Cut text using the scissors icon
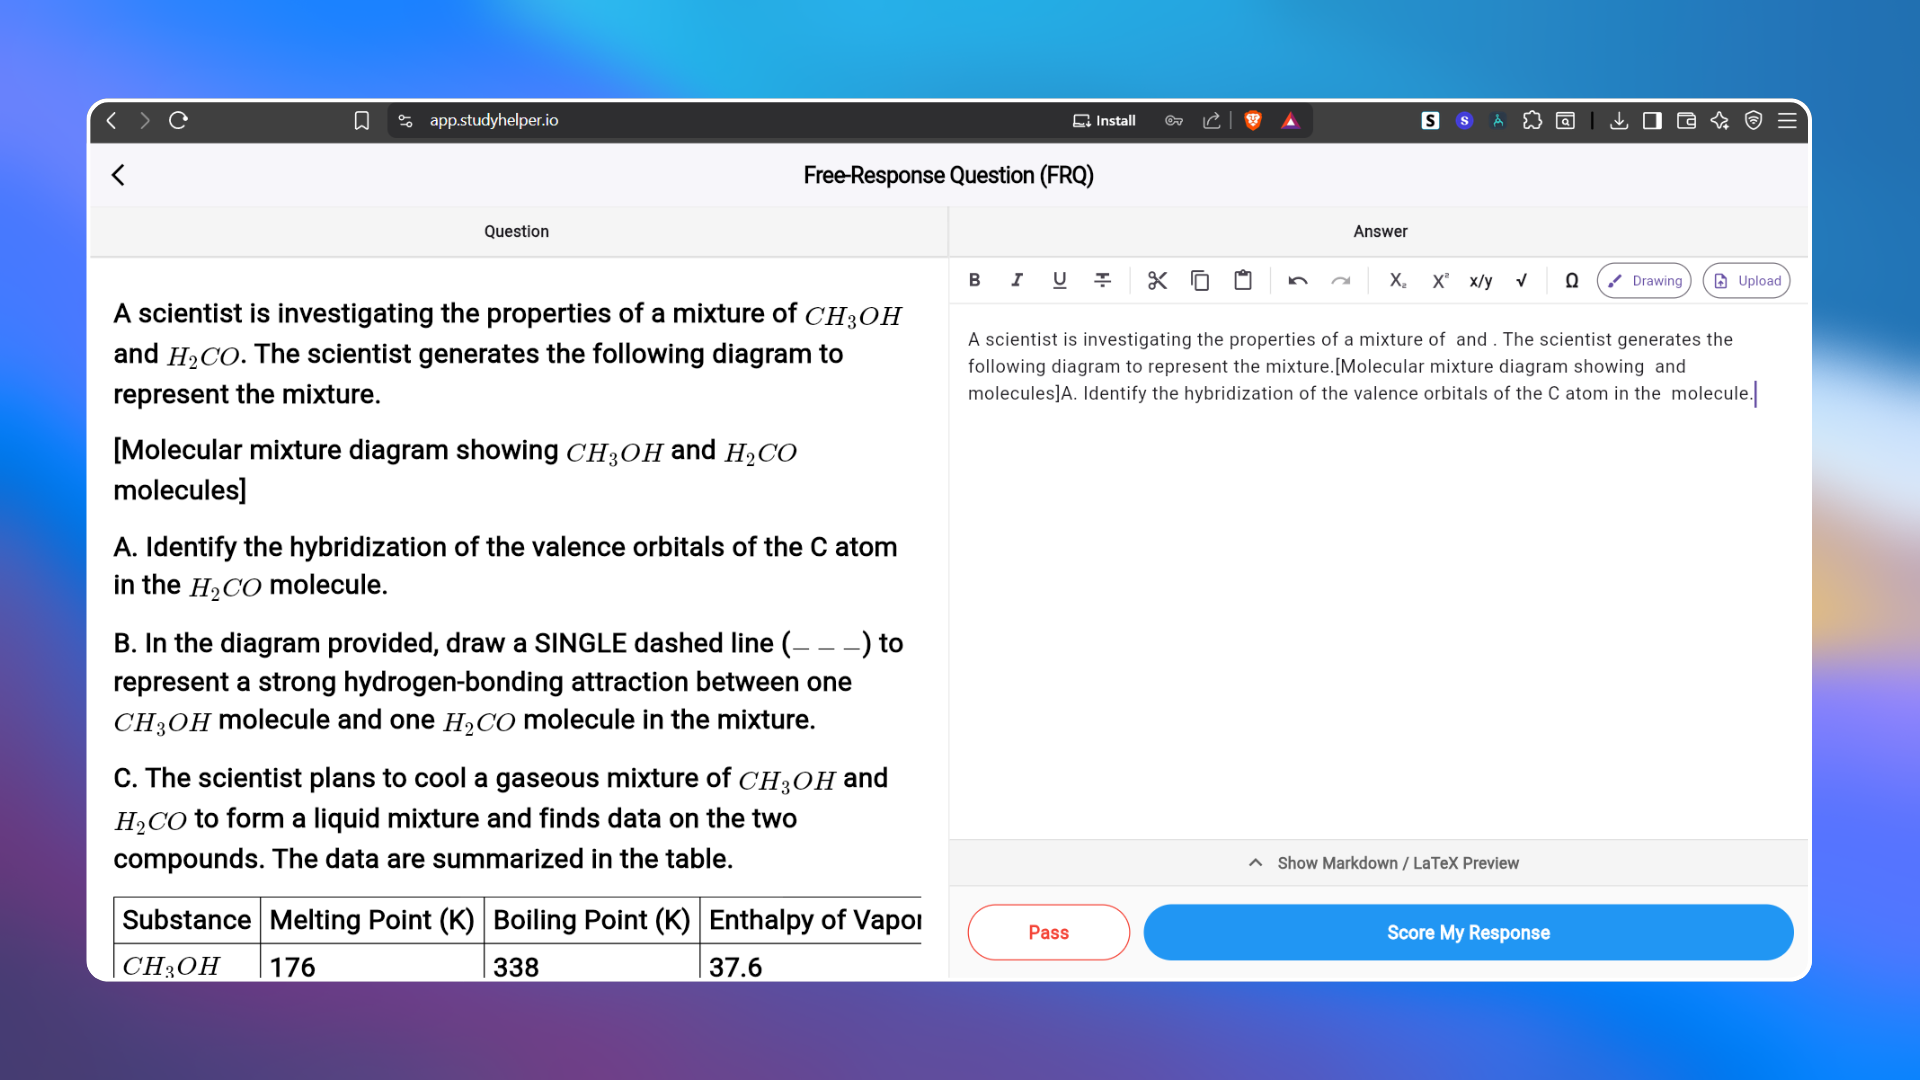This screenshot has width=1920, height=1080. [x=1157, y=281]
